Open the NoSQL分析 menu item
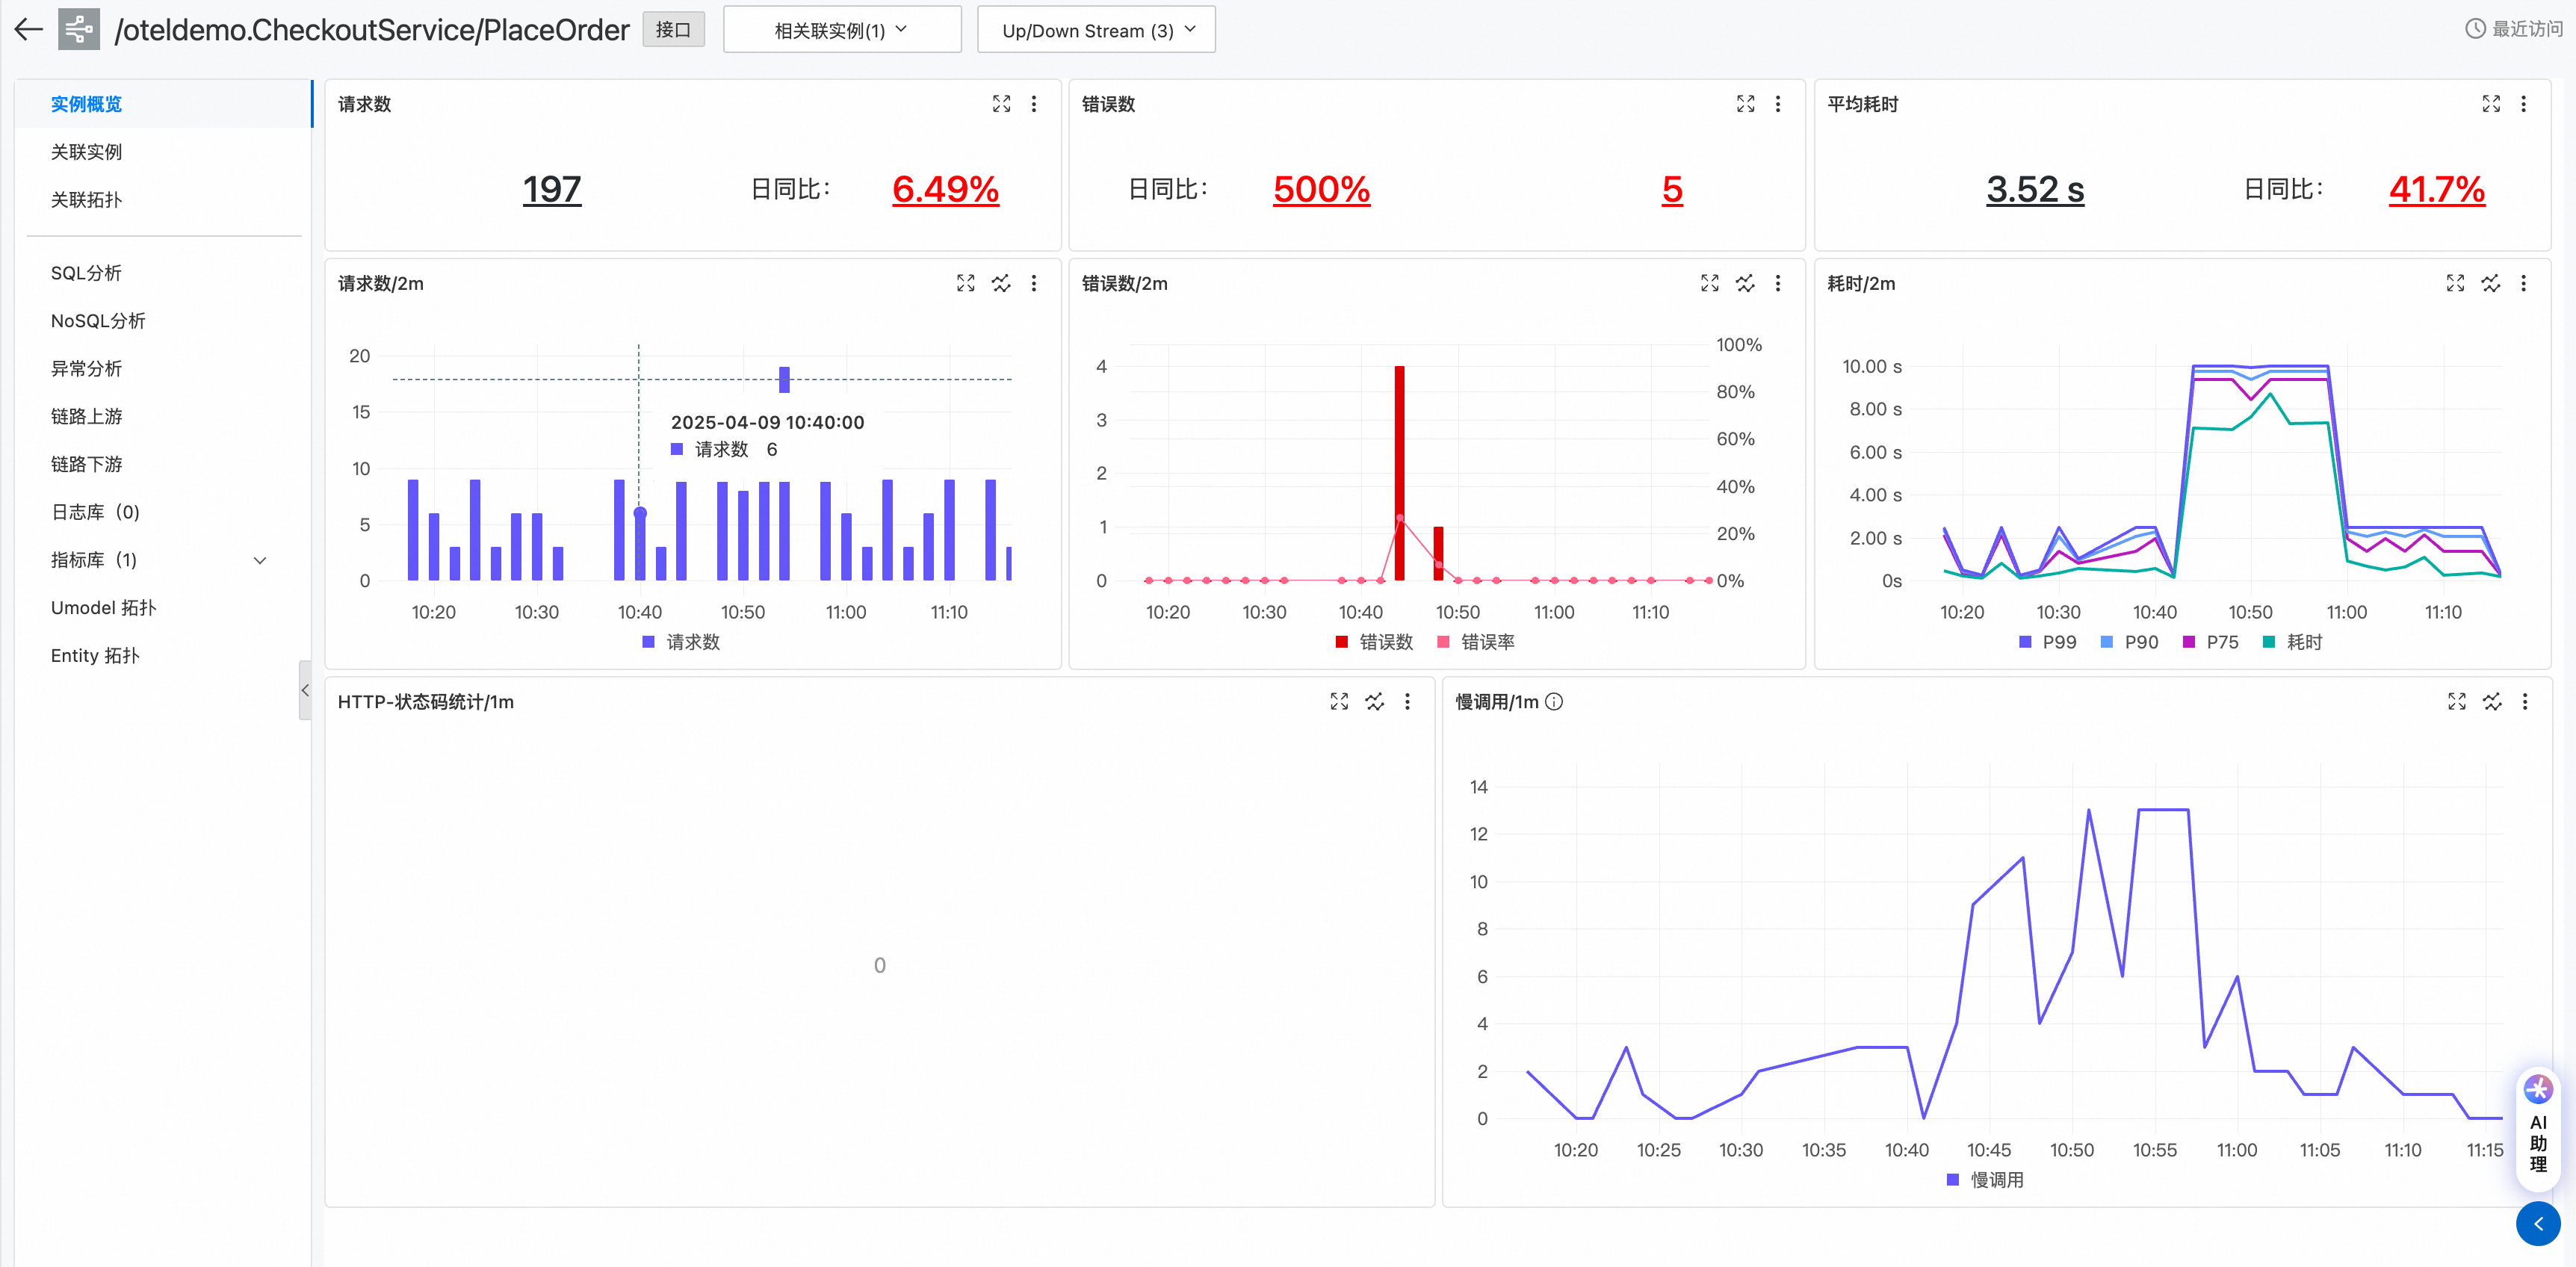Image resolution: width=2576 pixels, height=1267 pixels. click(163, 321)
